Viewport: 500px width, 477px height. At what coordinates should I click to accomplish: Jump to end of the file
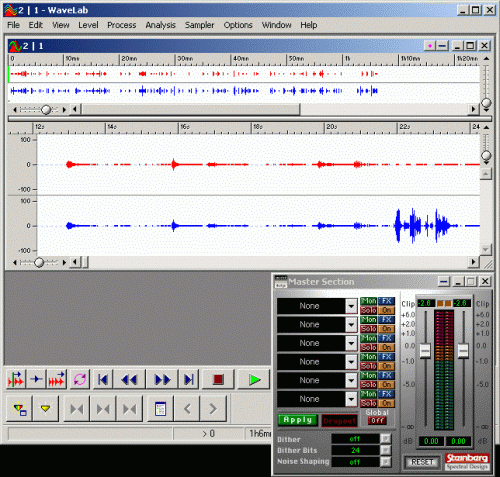tap(189, 379)
